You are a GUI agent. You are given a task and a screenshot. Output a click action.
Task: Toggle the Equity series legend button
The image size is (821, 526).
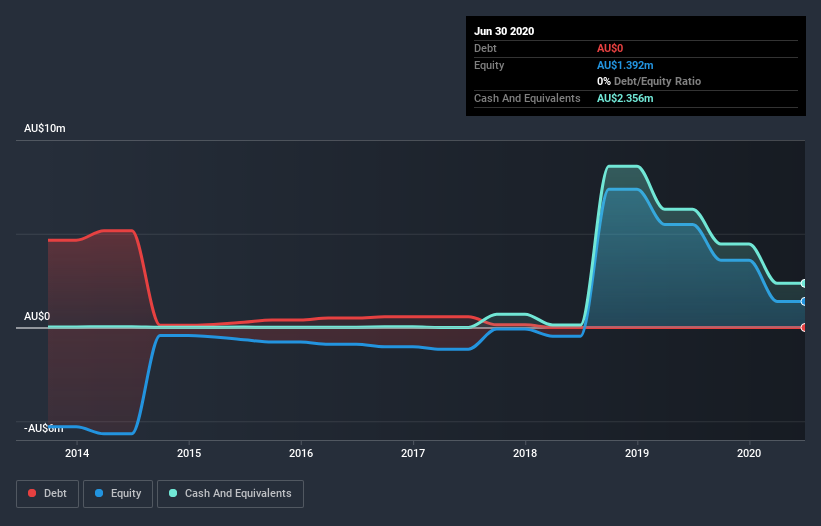point(118,494)
